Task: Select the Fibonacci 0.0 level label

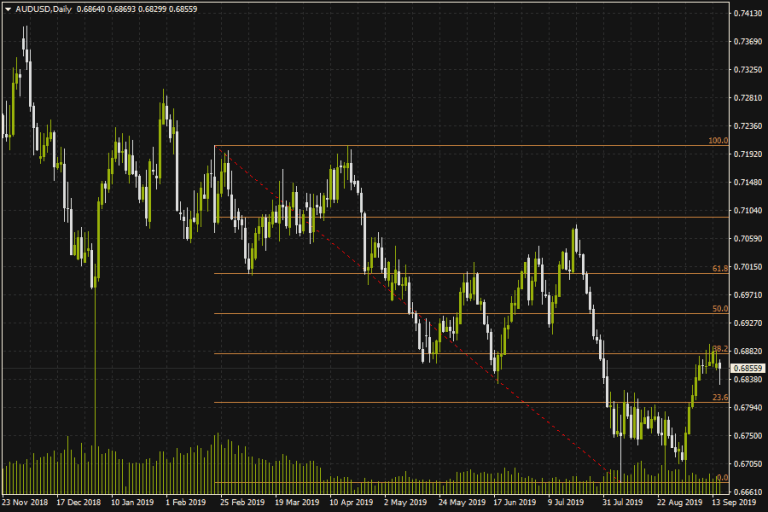Action: 720,478
